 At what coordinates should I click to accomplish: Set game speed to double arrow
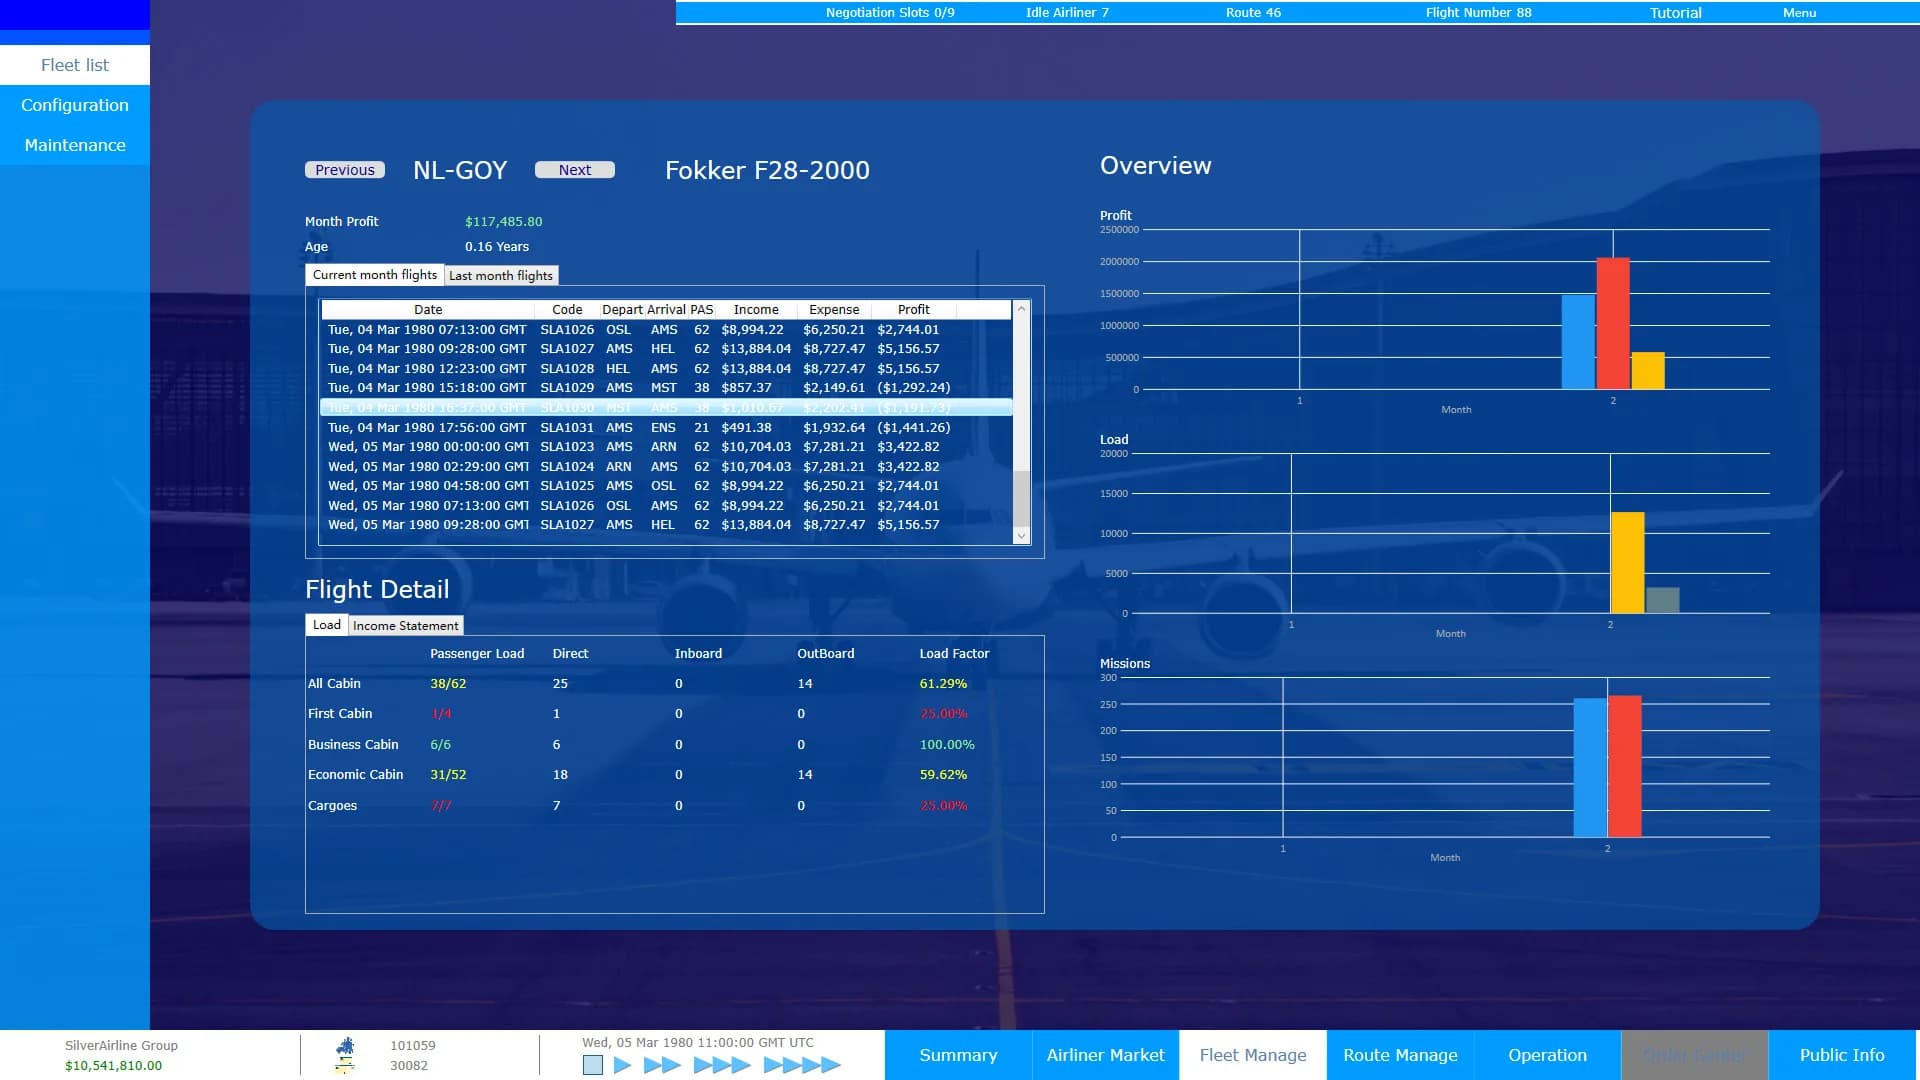pos(662,1065)
